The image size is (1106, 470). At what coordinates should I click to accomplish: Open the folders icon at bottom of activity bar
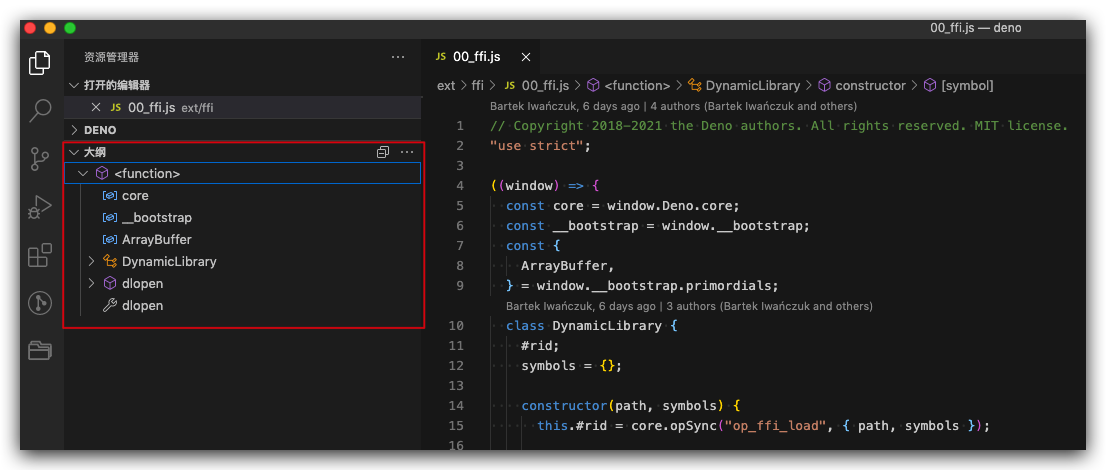40,350
